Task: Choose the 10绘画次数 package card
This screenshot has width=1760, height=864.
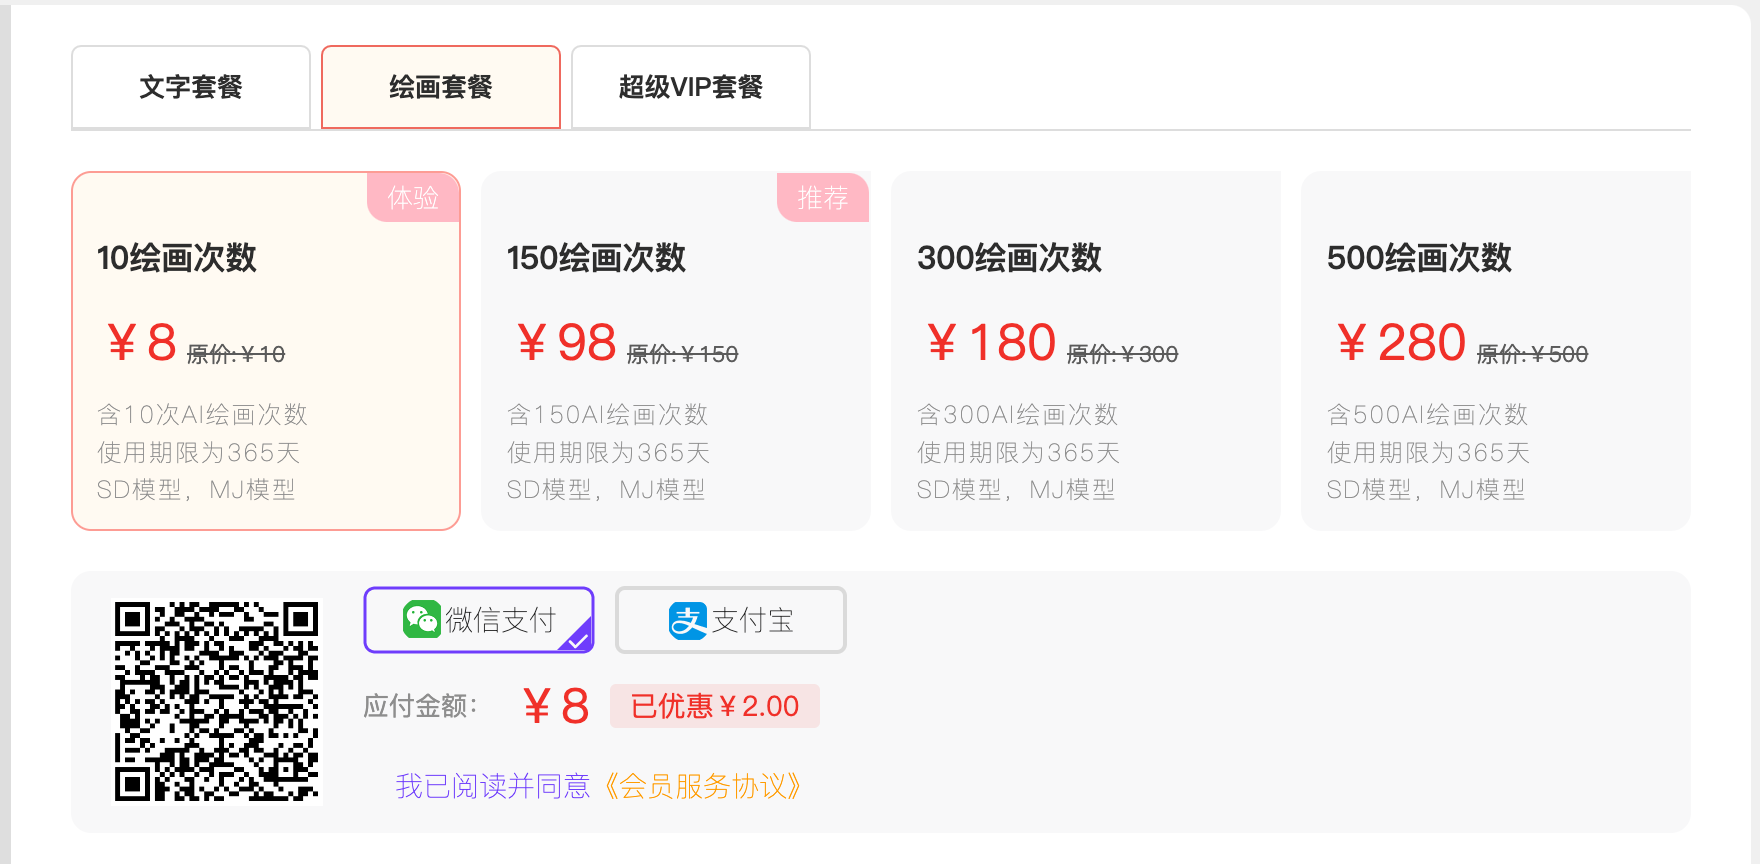Action: tap(265, 350)
